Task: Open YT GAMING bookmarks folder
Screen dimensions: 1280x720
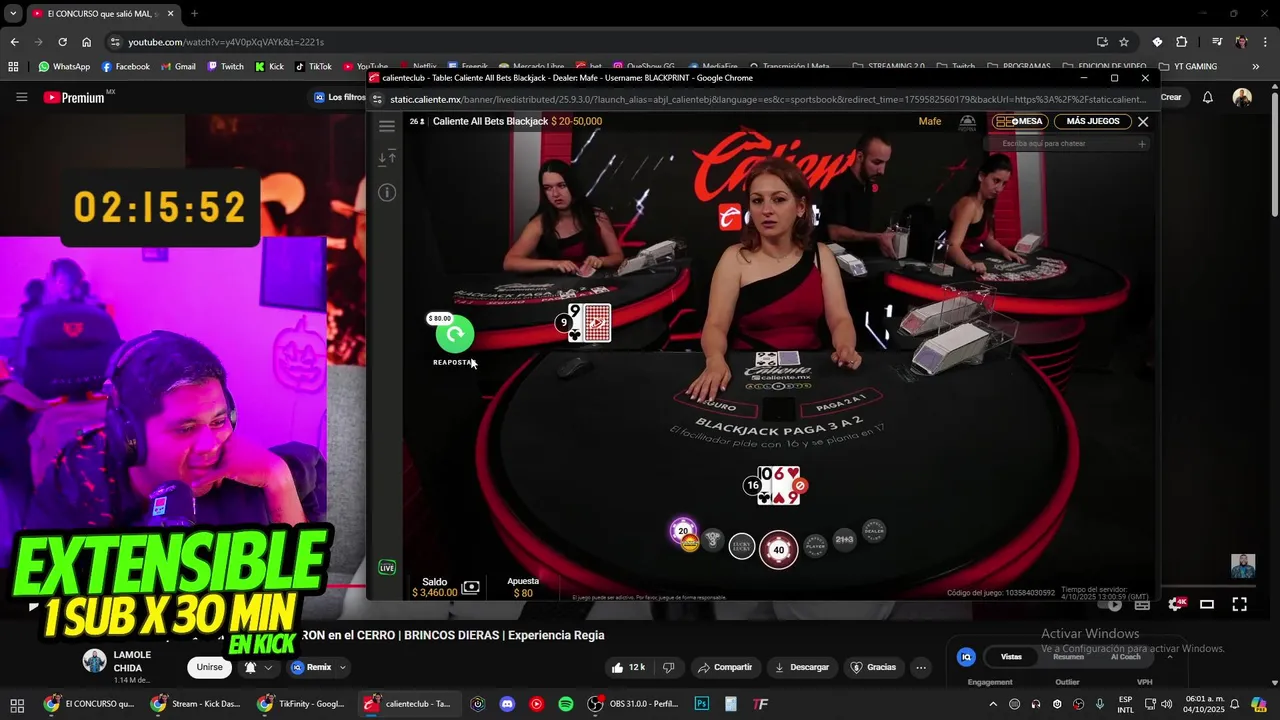Action: click(1188, 66)
